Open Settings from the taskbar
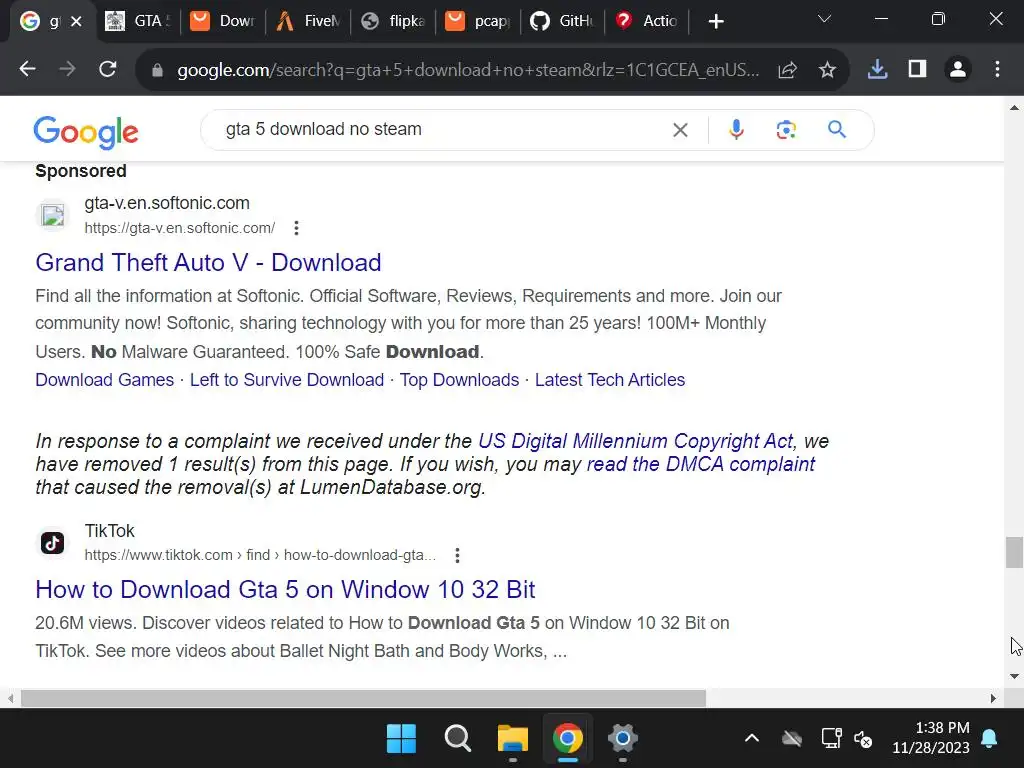Image resolution: width=1024 pixels, height=768 pixels. point(622,739)
